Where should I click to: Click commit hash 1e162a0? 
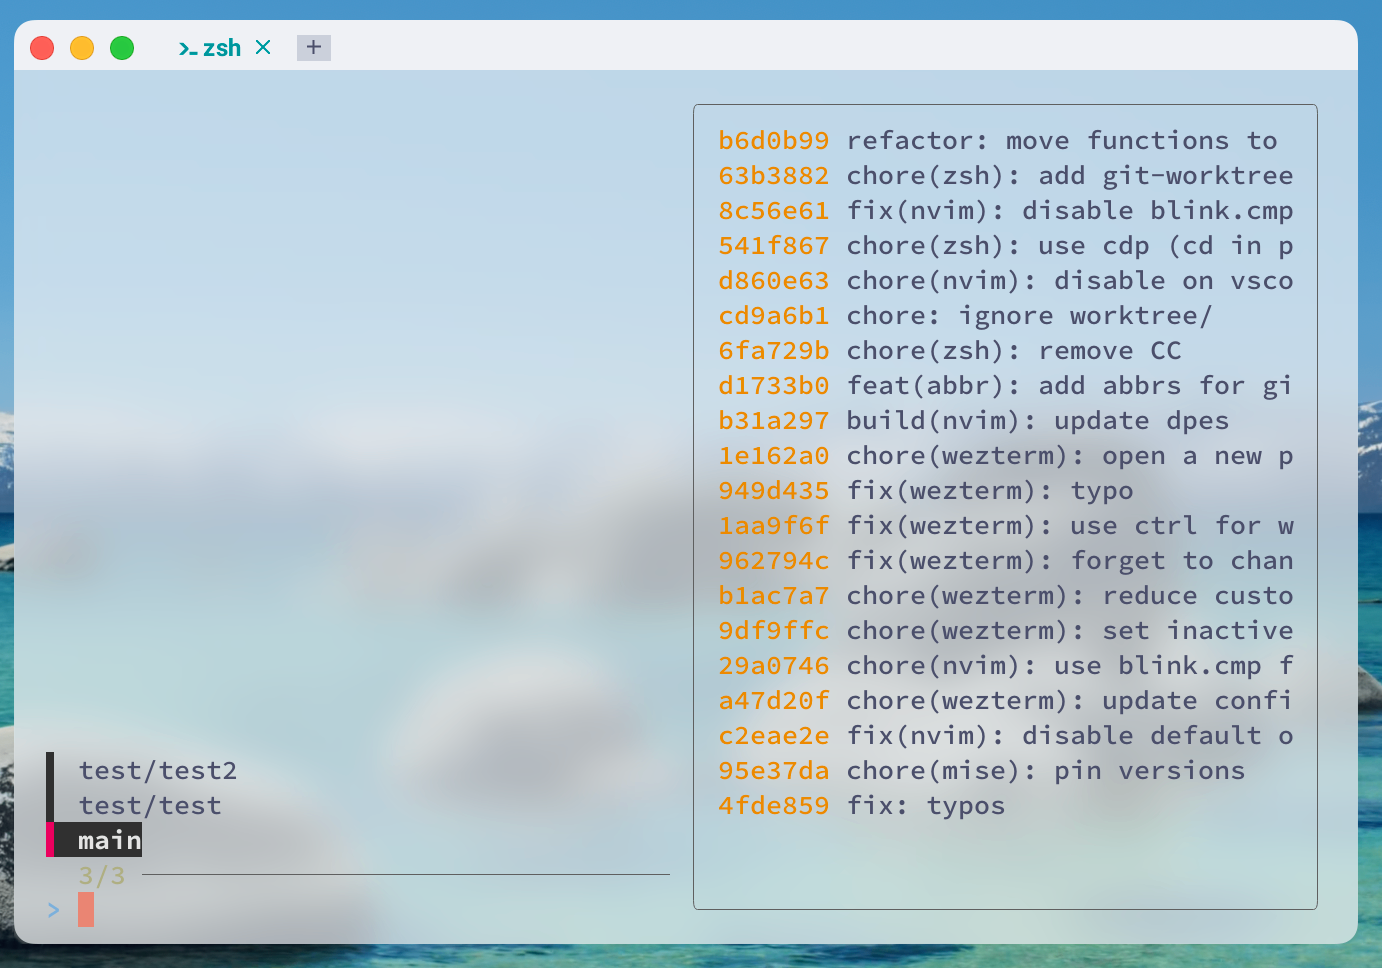[774, 456]
